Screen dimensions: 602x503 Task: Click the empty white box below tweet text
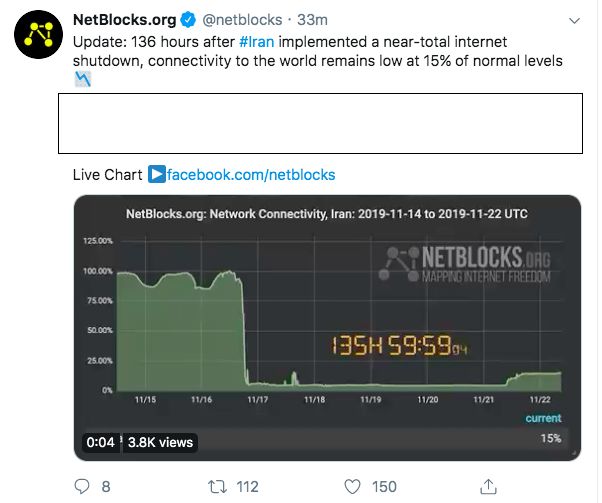click(x=327, y=121)
